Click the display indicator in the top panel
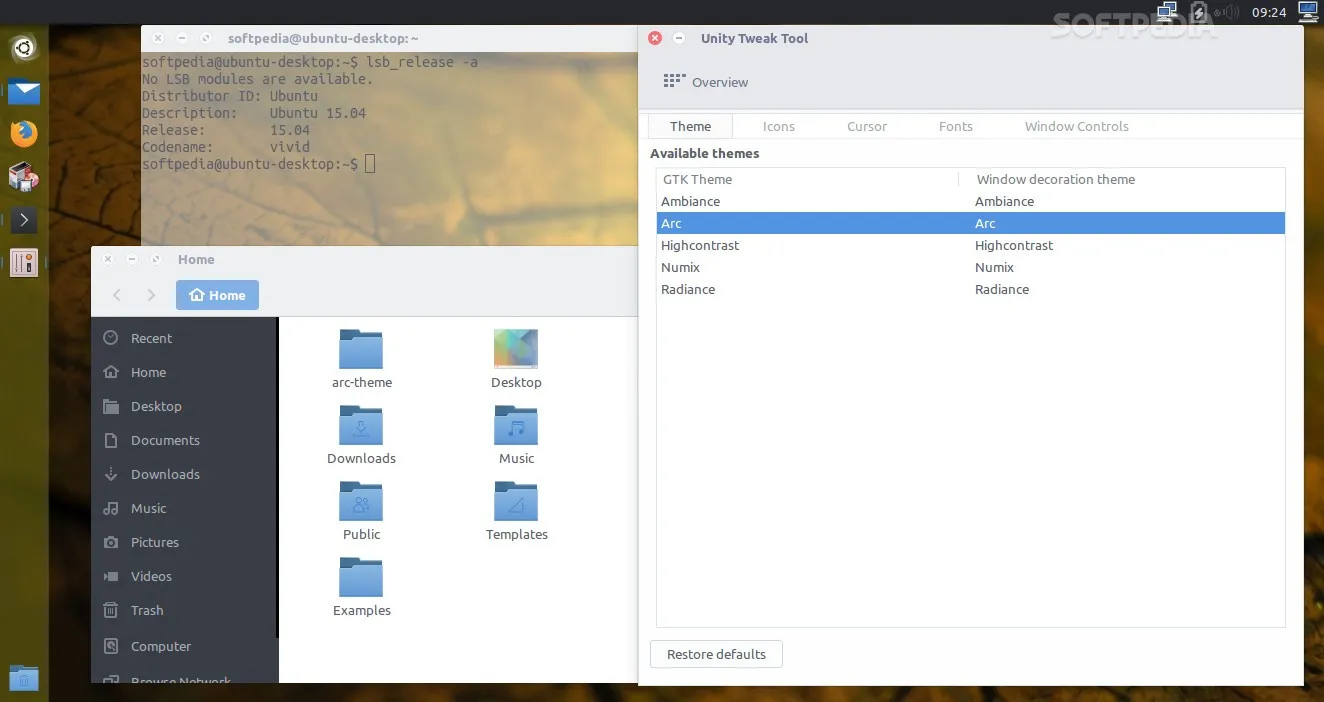The width and height of the screenshot is (1324, 702). click(1166, 12)
